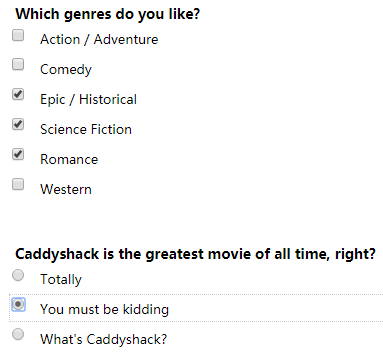
Task: Check the Action / Adventure checkbox
Action: coord(18,35)
